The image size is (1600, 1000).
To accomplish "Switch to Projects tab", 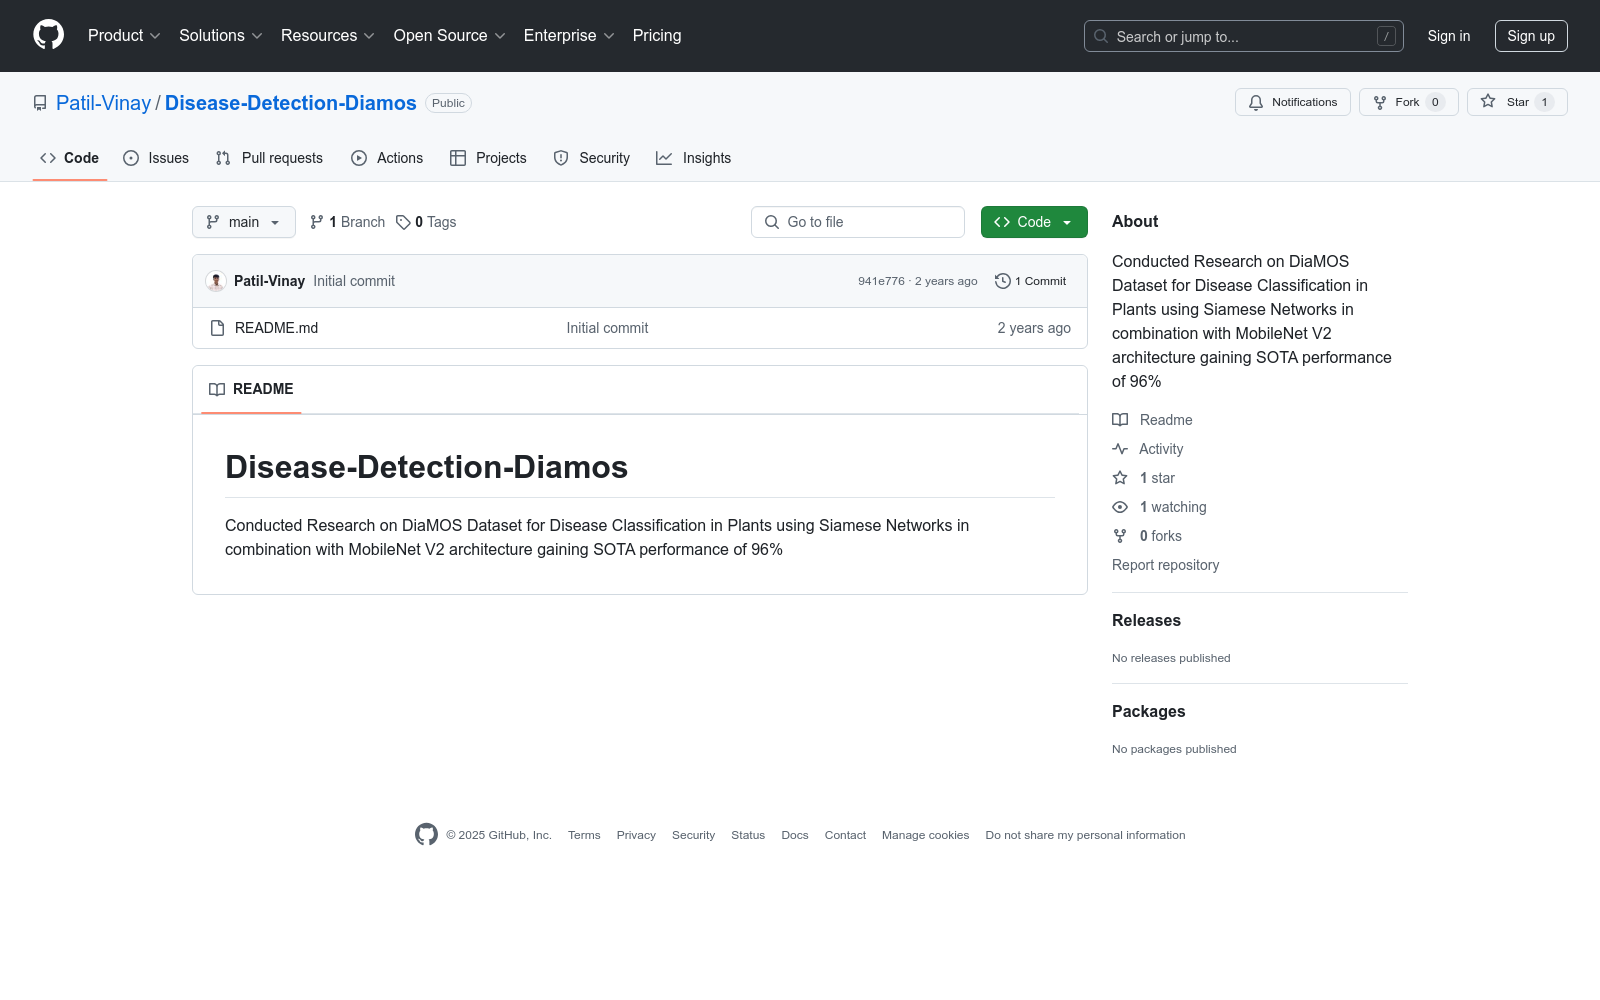I will coord(488,158).
